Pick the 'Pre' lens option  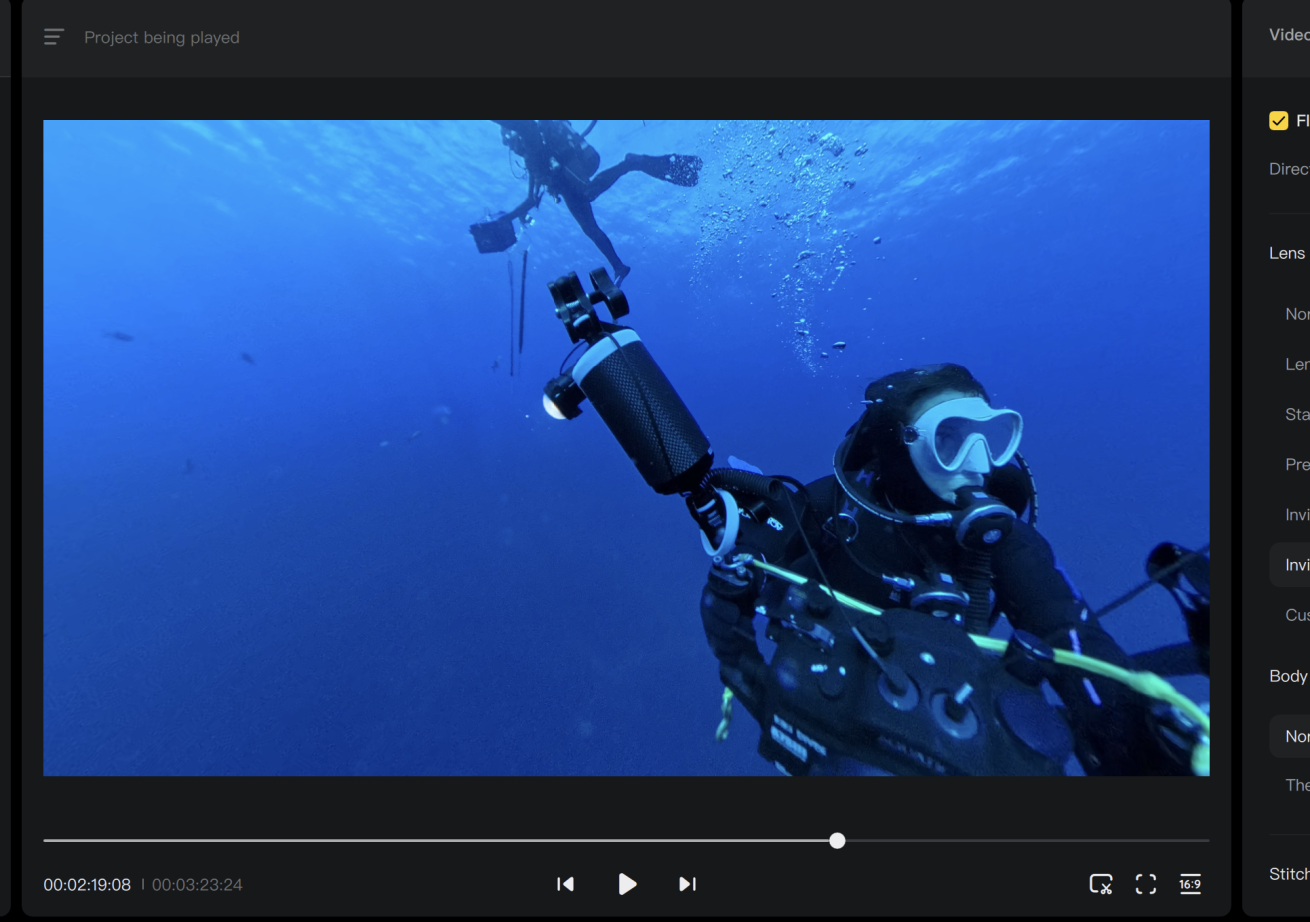[x=1296, y=464]
